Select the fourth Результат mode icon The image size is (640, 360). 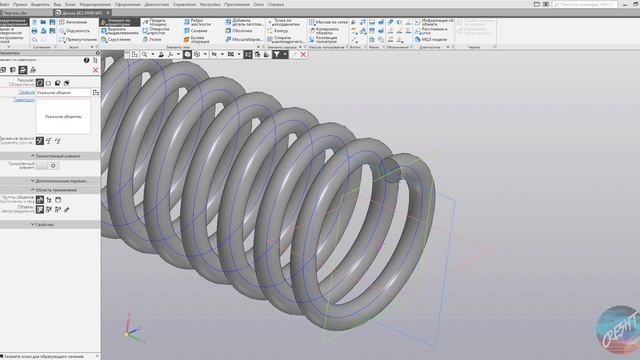pos(67,83)
